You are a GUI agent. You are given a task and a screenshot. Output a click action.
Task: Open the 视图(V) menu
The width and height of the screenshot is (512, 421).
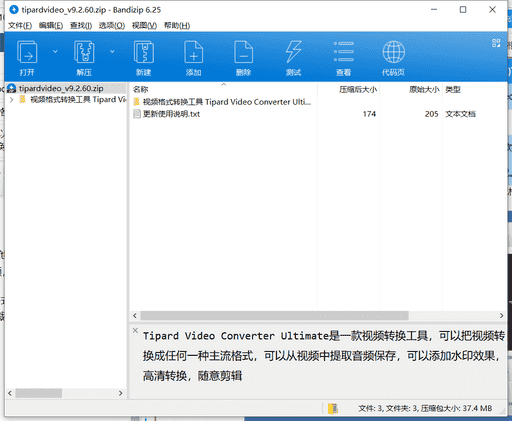click(144, 26)
